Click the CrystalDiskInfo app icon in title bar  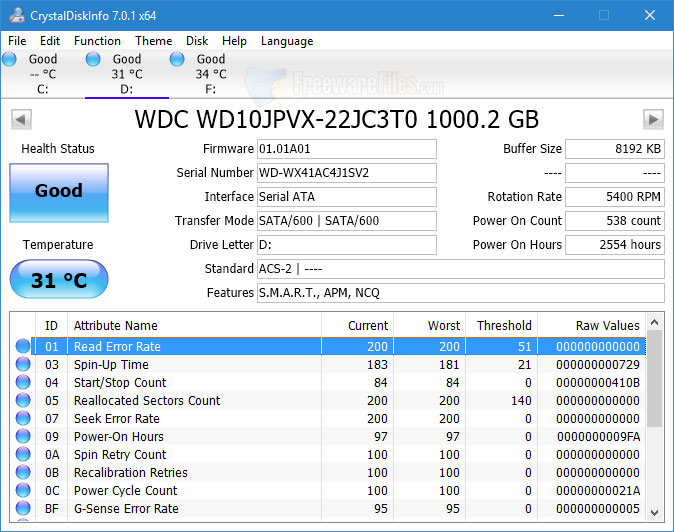coord(17,15)
